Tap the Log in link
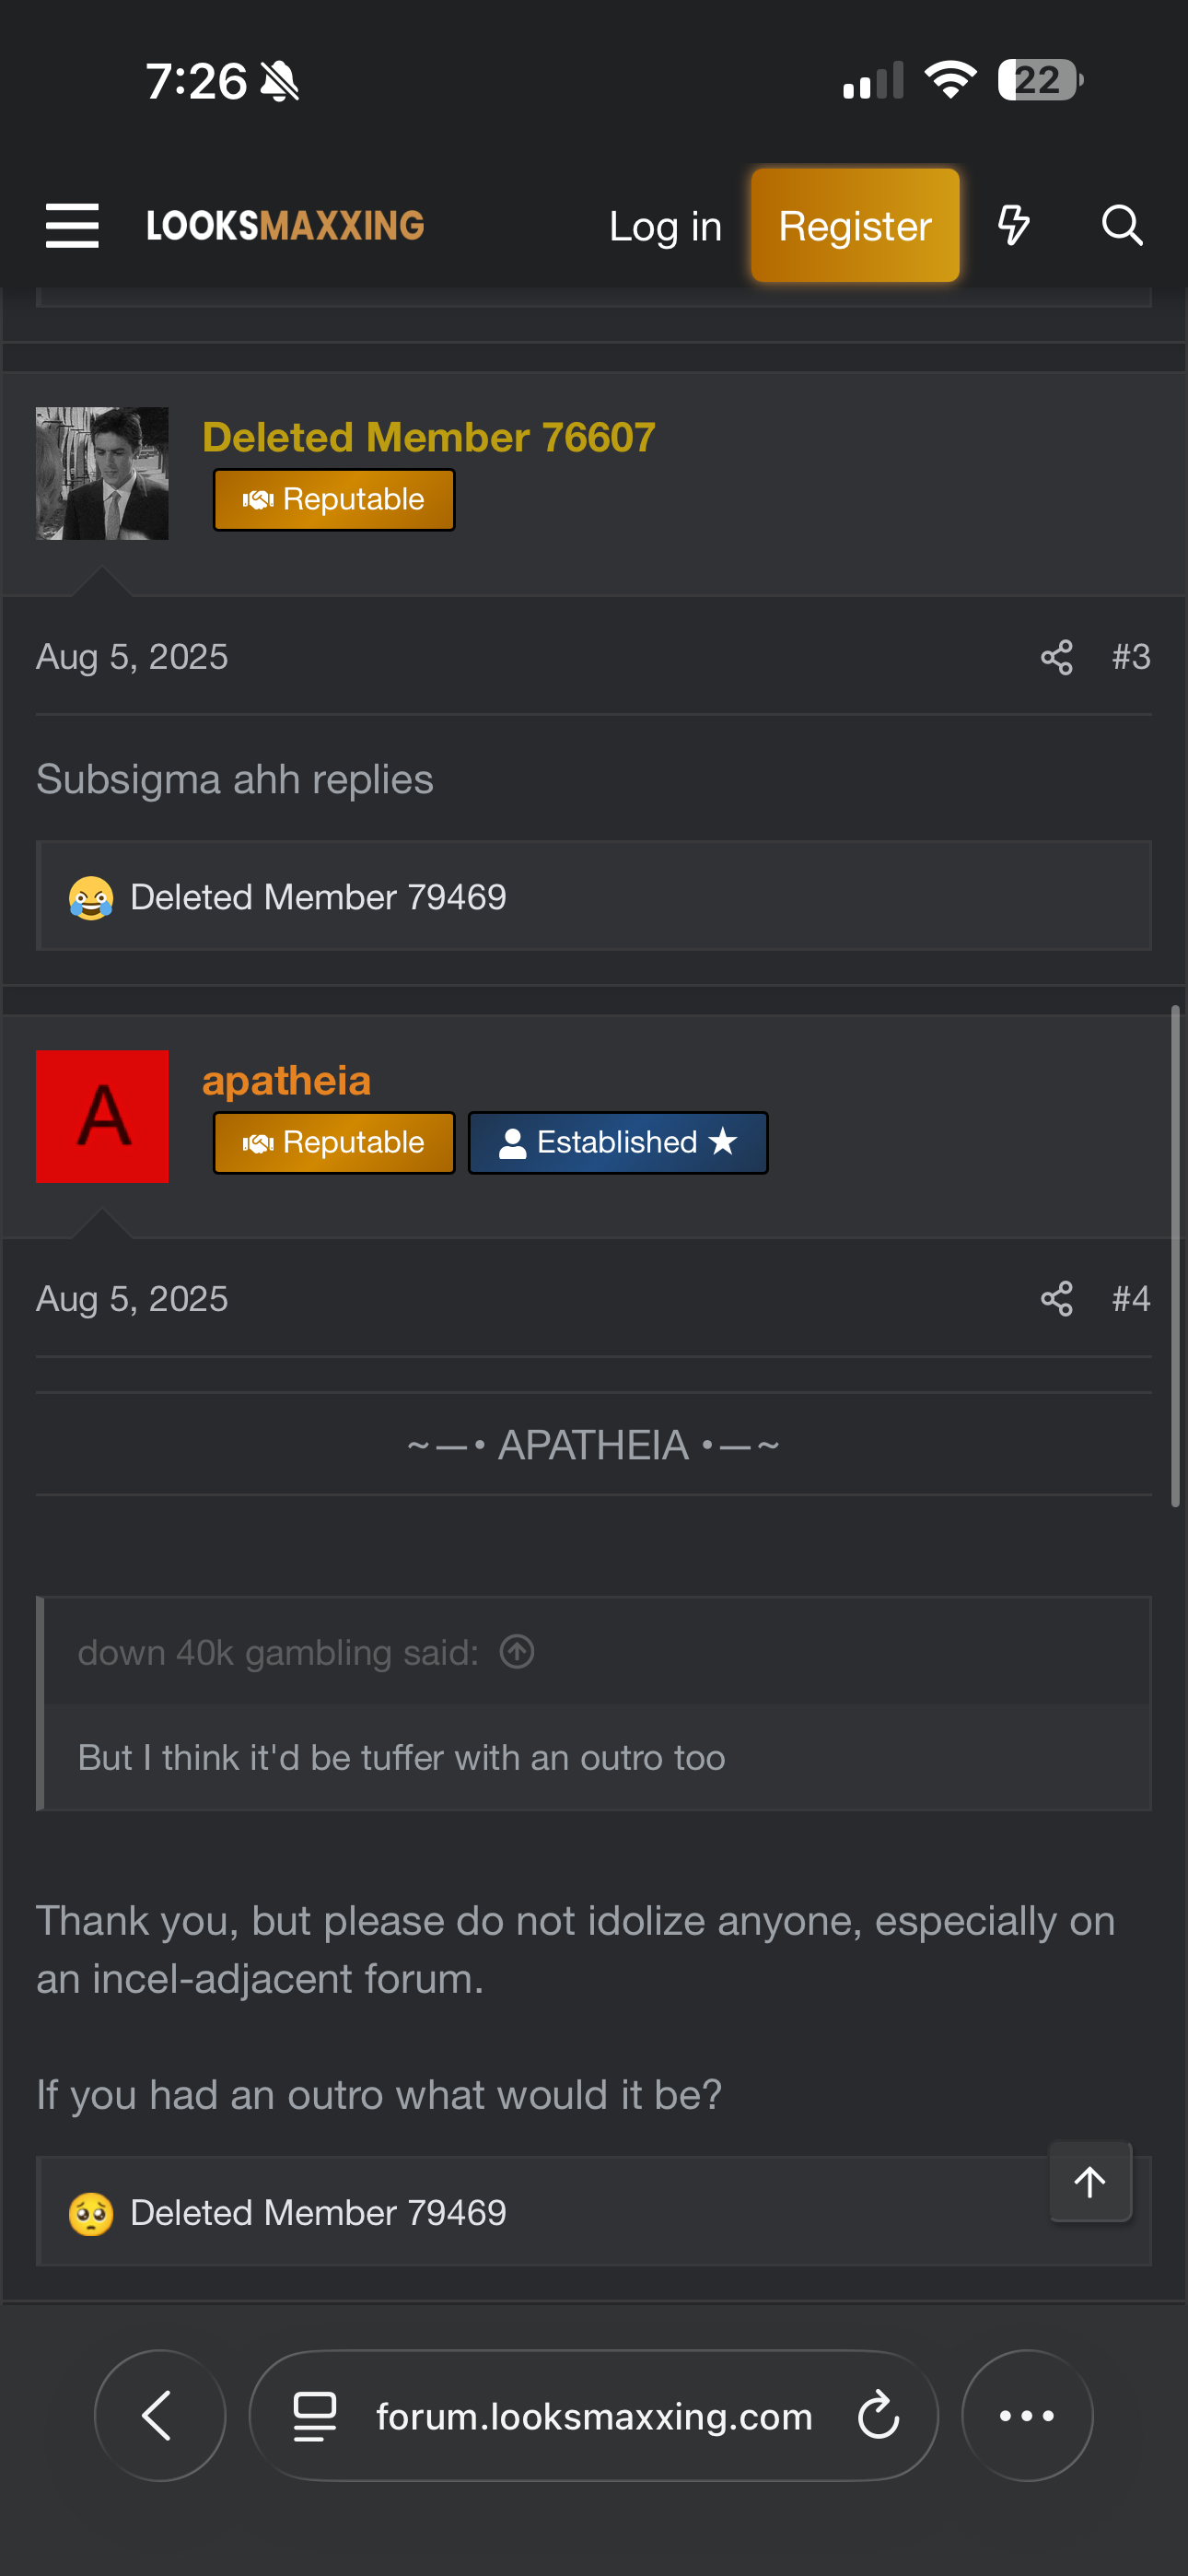The image size is (1188, 2576). (665, 227)
